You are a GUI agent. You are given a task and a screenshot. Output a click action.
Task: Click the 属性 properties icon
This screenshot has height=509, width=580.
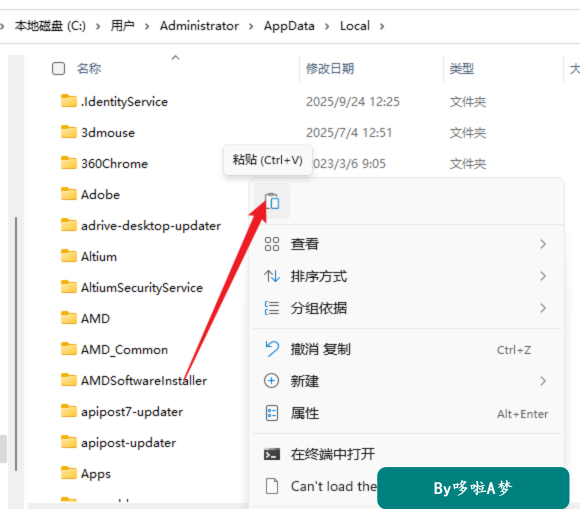click(x=272, y=414)
